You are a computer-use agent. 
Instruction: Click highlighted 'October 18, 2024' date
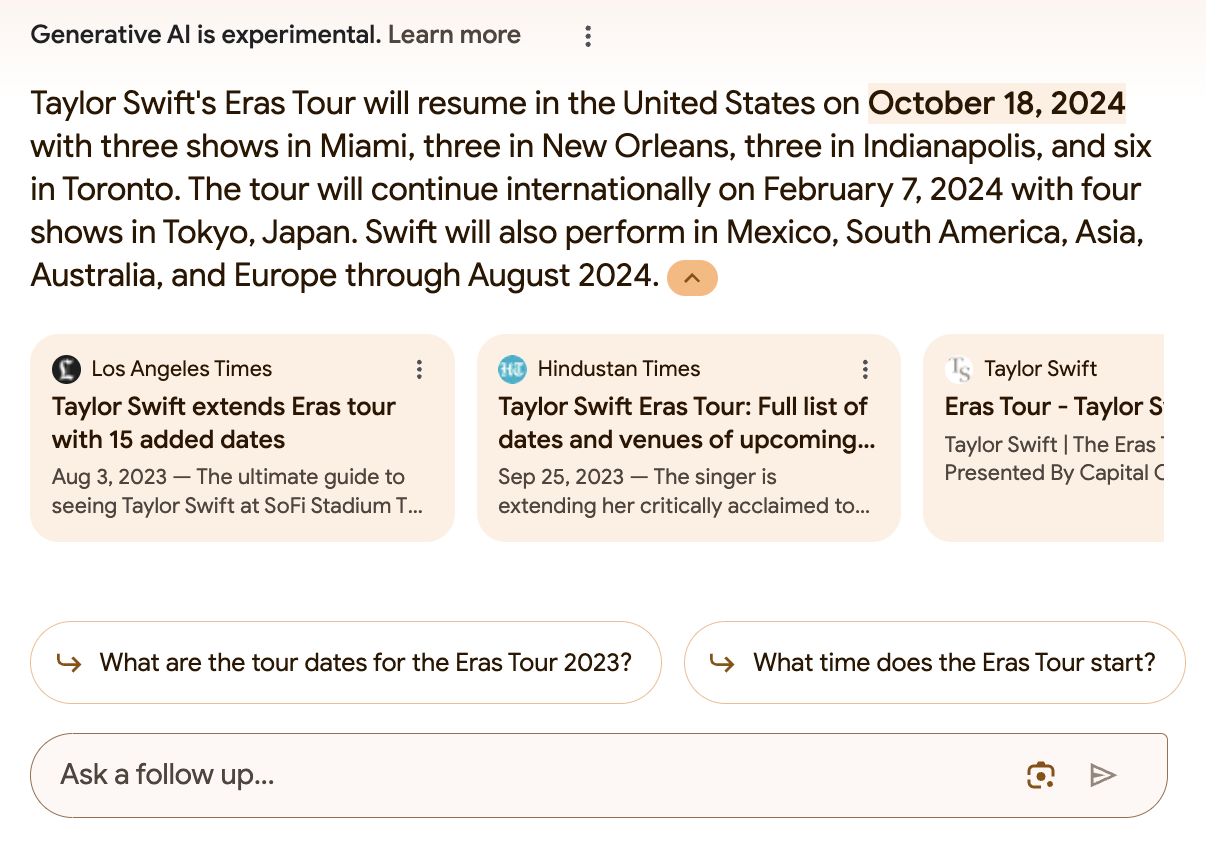[996, 103]
